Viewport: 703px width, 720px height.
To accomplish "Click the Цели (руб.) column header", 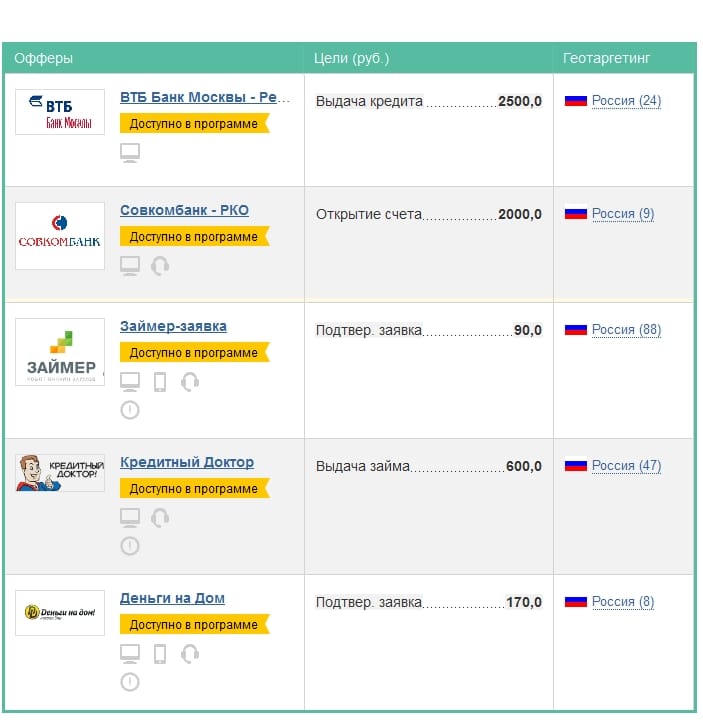I will point(351,58).
